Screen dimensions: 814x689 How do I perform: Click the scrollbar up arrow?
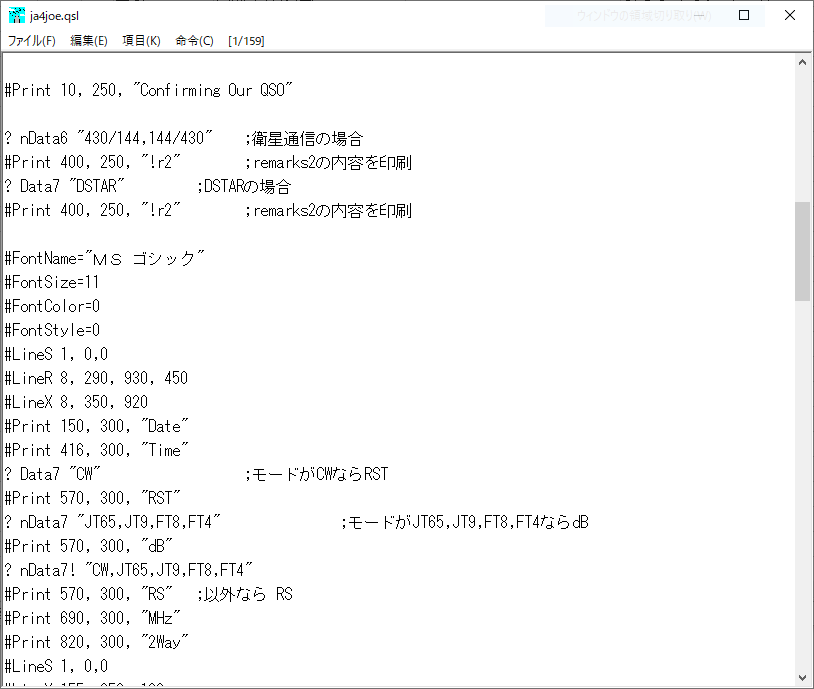802,63
